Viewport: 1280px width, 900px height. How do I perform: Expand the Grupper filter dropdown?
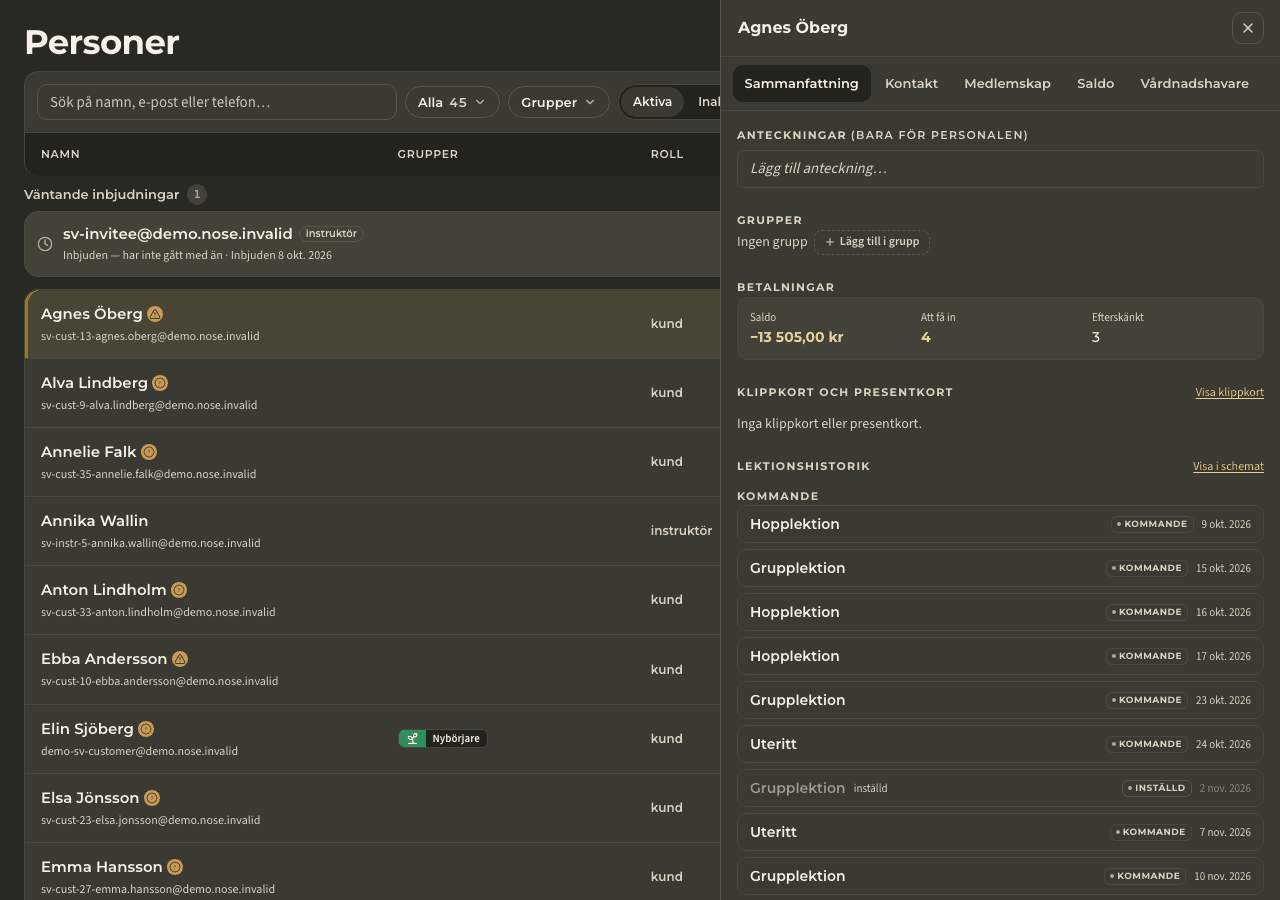click(x=559, y=102)
